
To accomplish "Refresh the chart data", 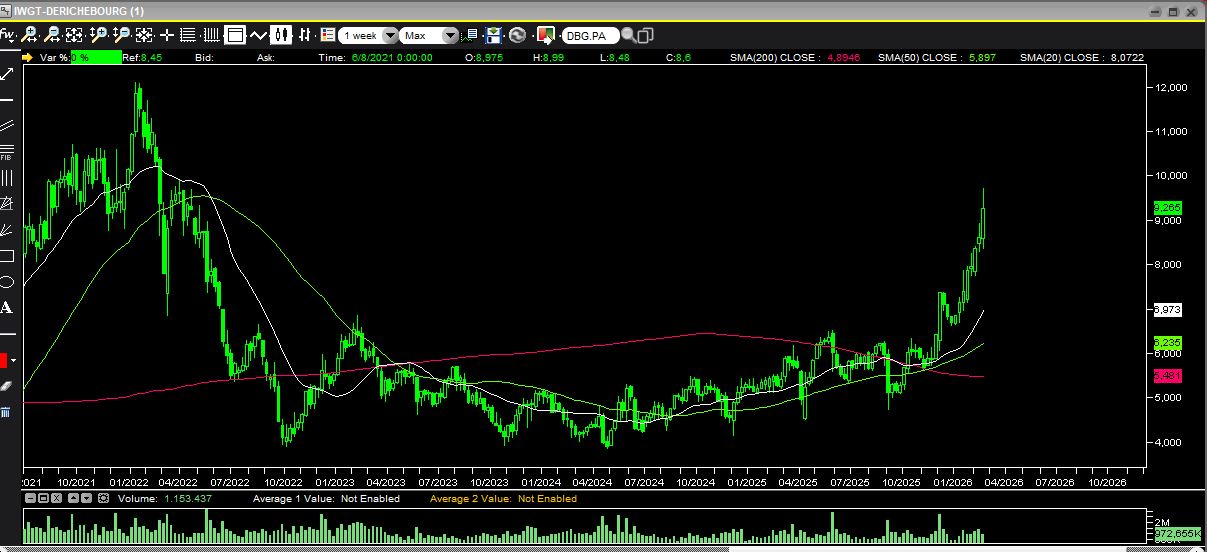I will click(517, 35).
